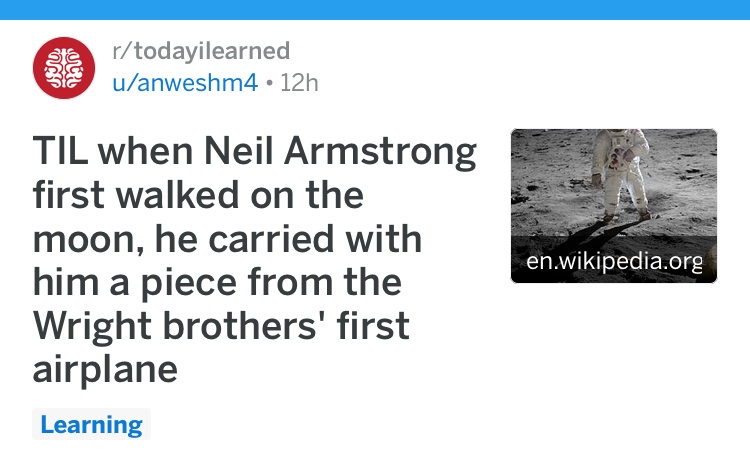The image size is (750, 458).
Task: Click the 12h post timestamp
Action: click(299, 83)
